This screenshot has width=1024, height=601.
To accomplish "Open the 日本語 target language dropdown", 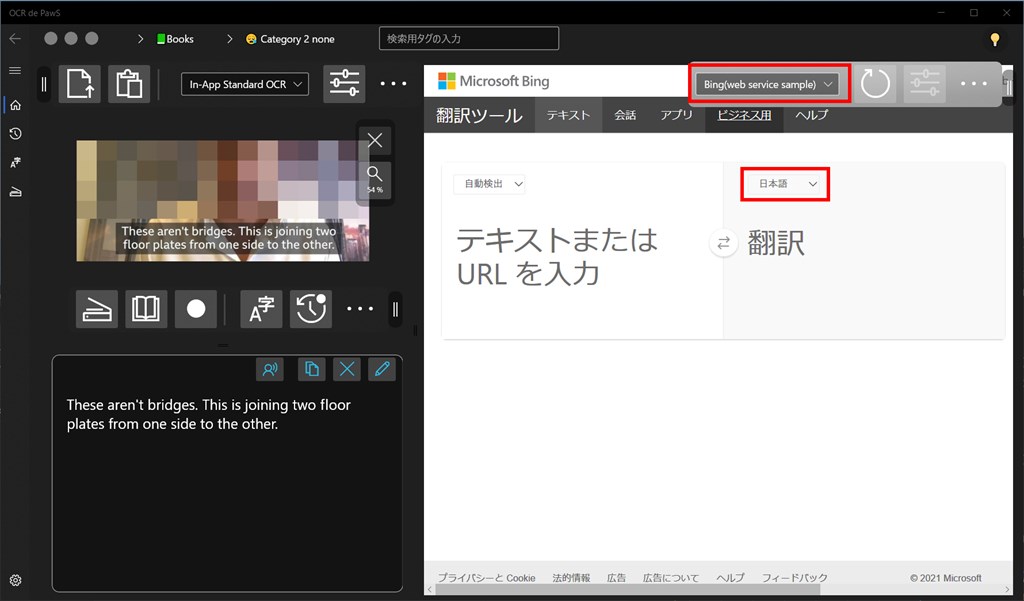I will pyautogui.click(x=786, y=184).
